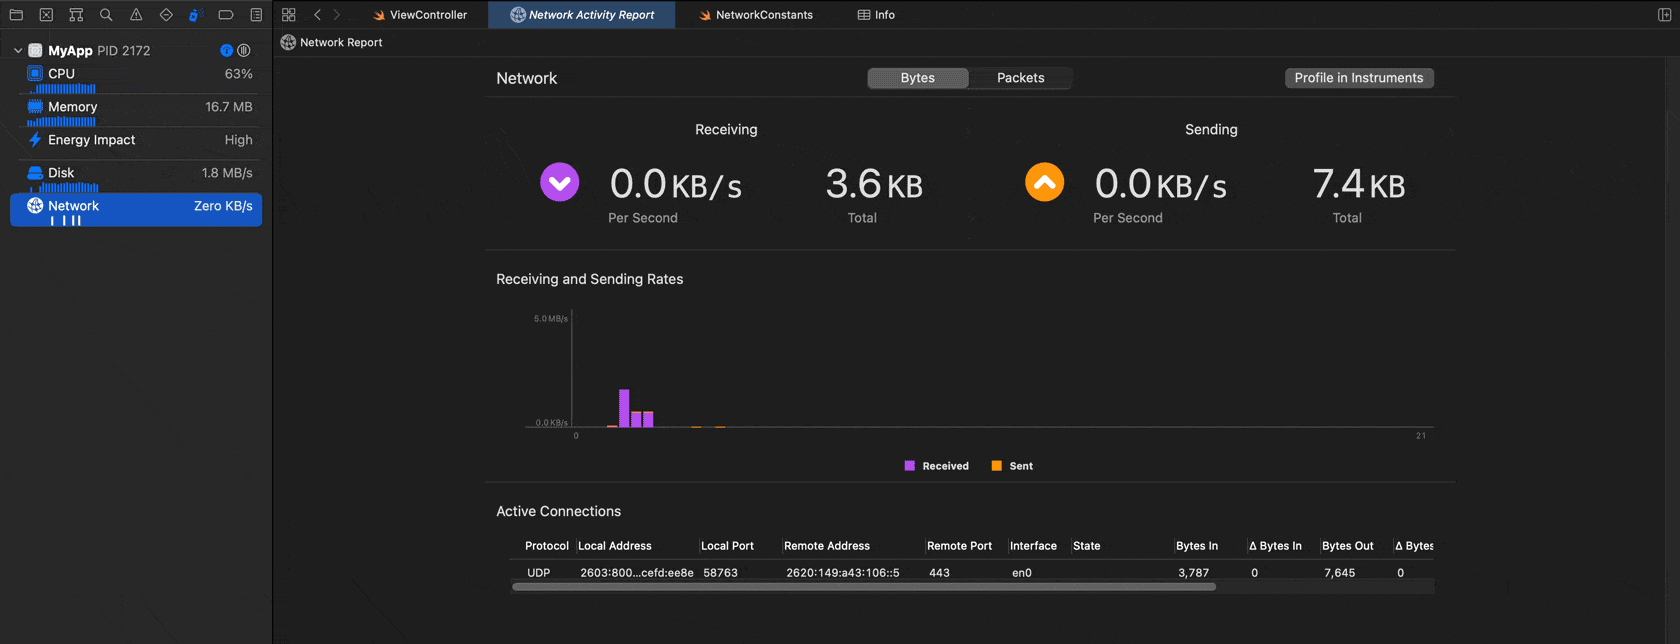Collapse the MyApp process disclosure arrow

click(18, 50)
